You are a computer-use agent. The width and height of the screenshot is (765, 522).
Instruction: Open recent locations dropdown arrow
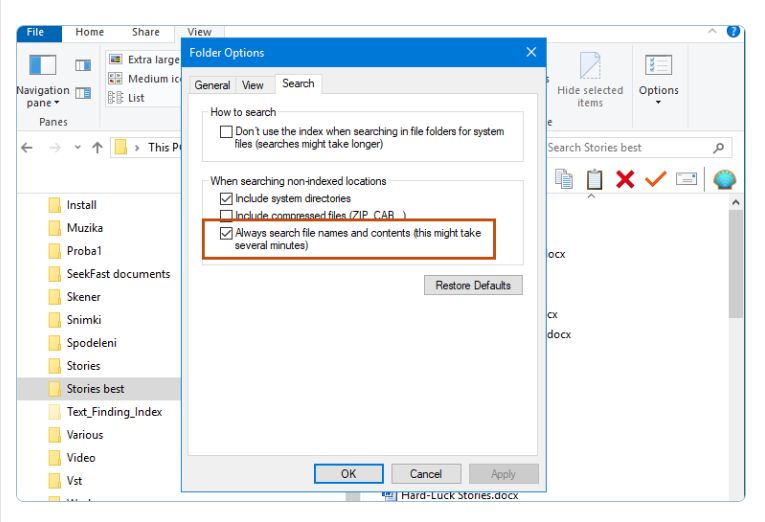click(77, 148)
